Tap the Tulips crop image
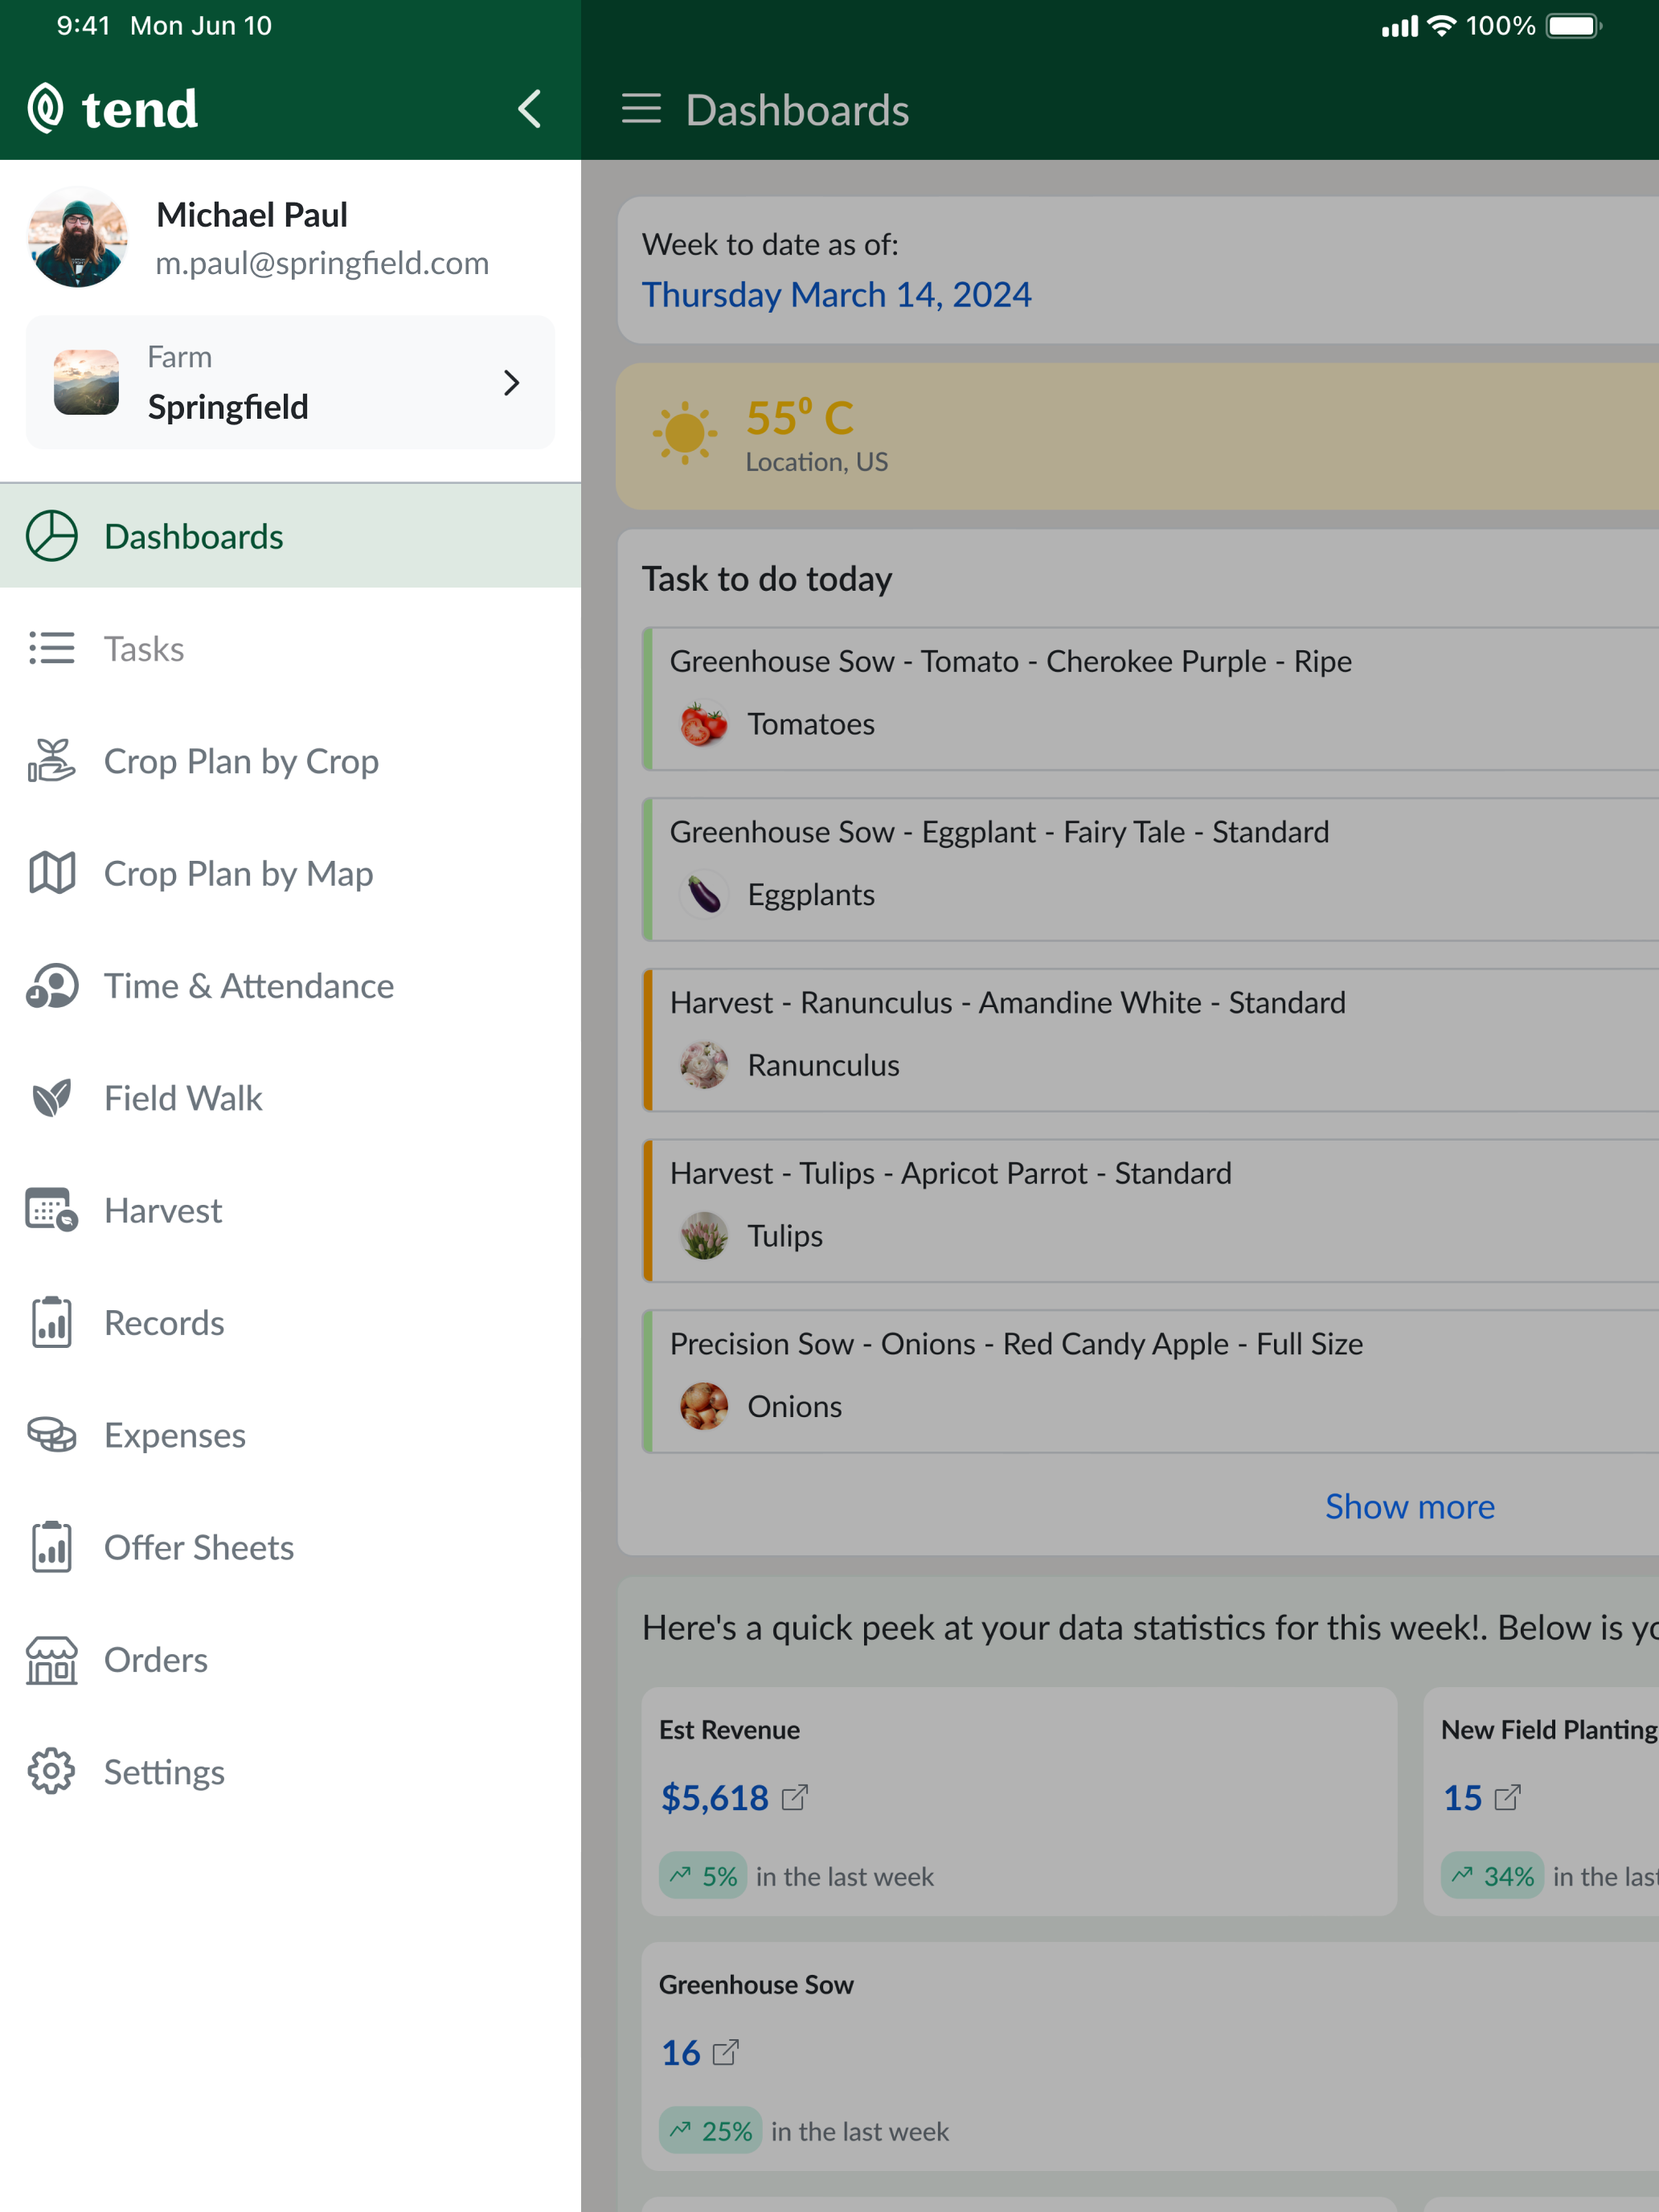This screenshot has width=1659, height=2212. (x=704, y=1236)
